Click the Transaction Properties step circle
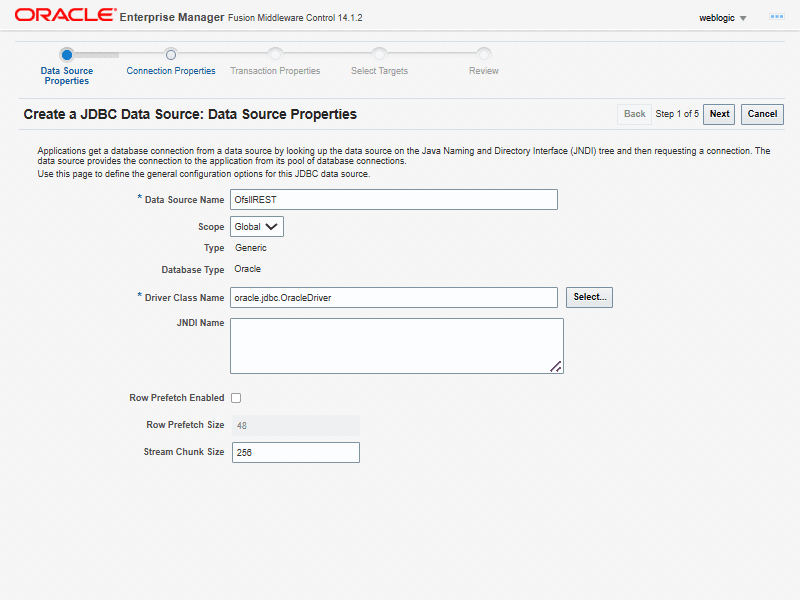This screenshot has width=800, height=600. [275, 55]
